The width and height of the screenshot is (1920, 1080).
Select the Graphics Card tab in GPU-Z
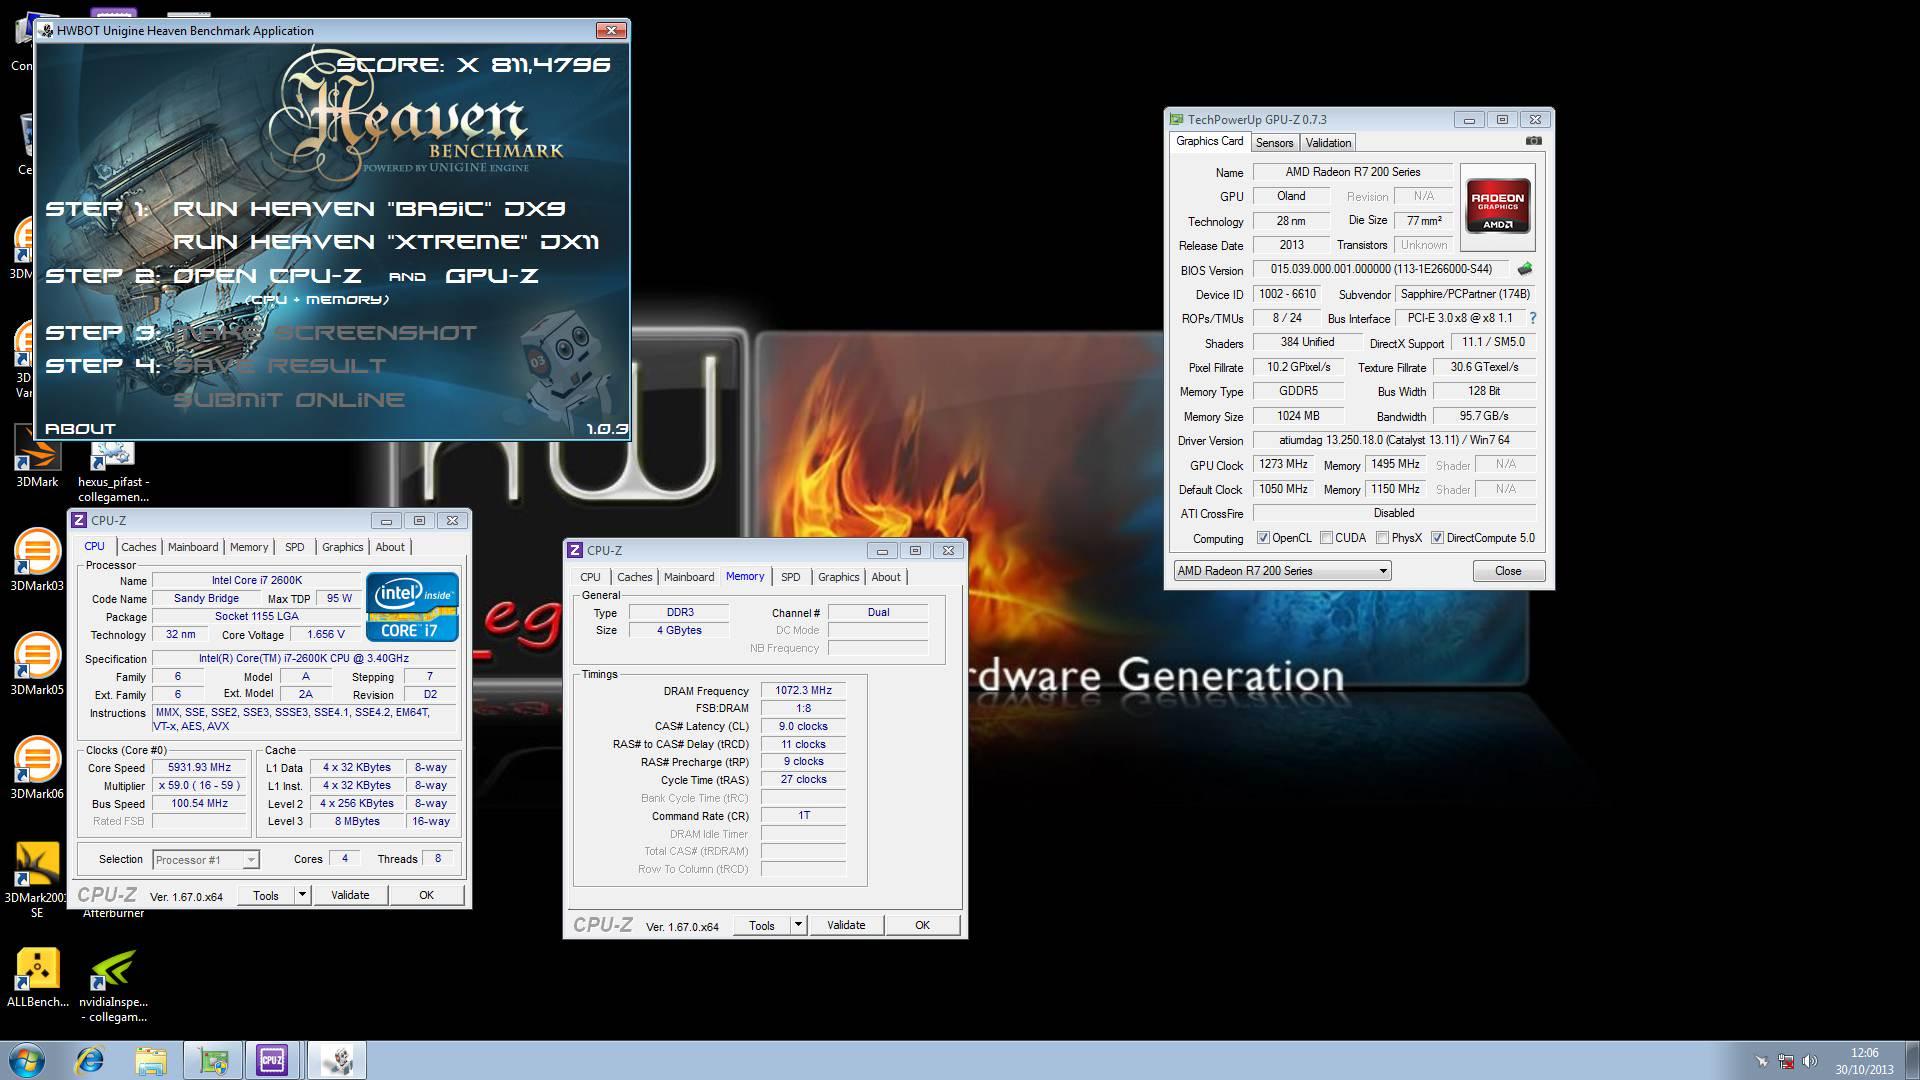[x=1210, y=141]
